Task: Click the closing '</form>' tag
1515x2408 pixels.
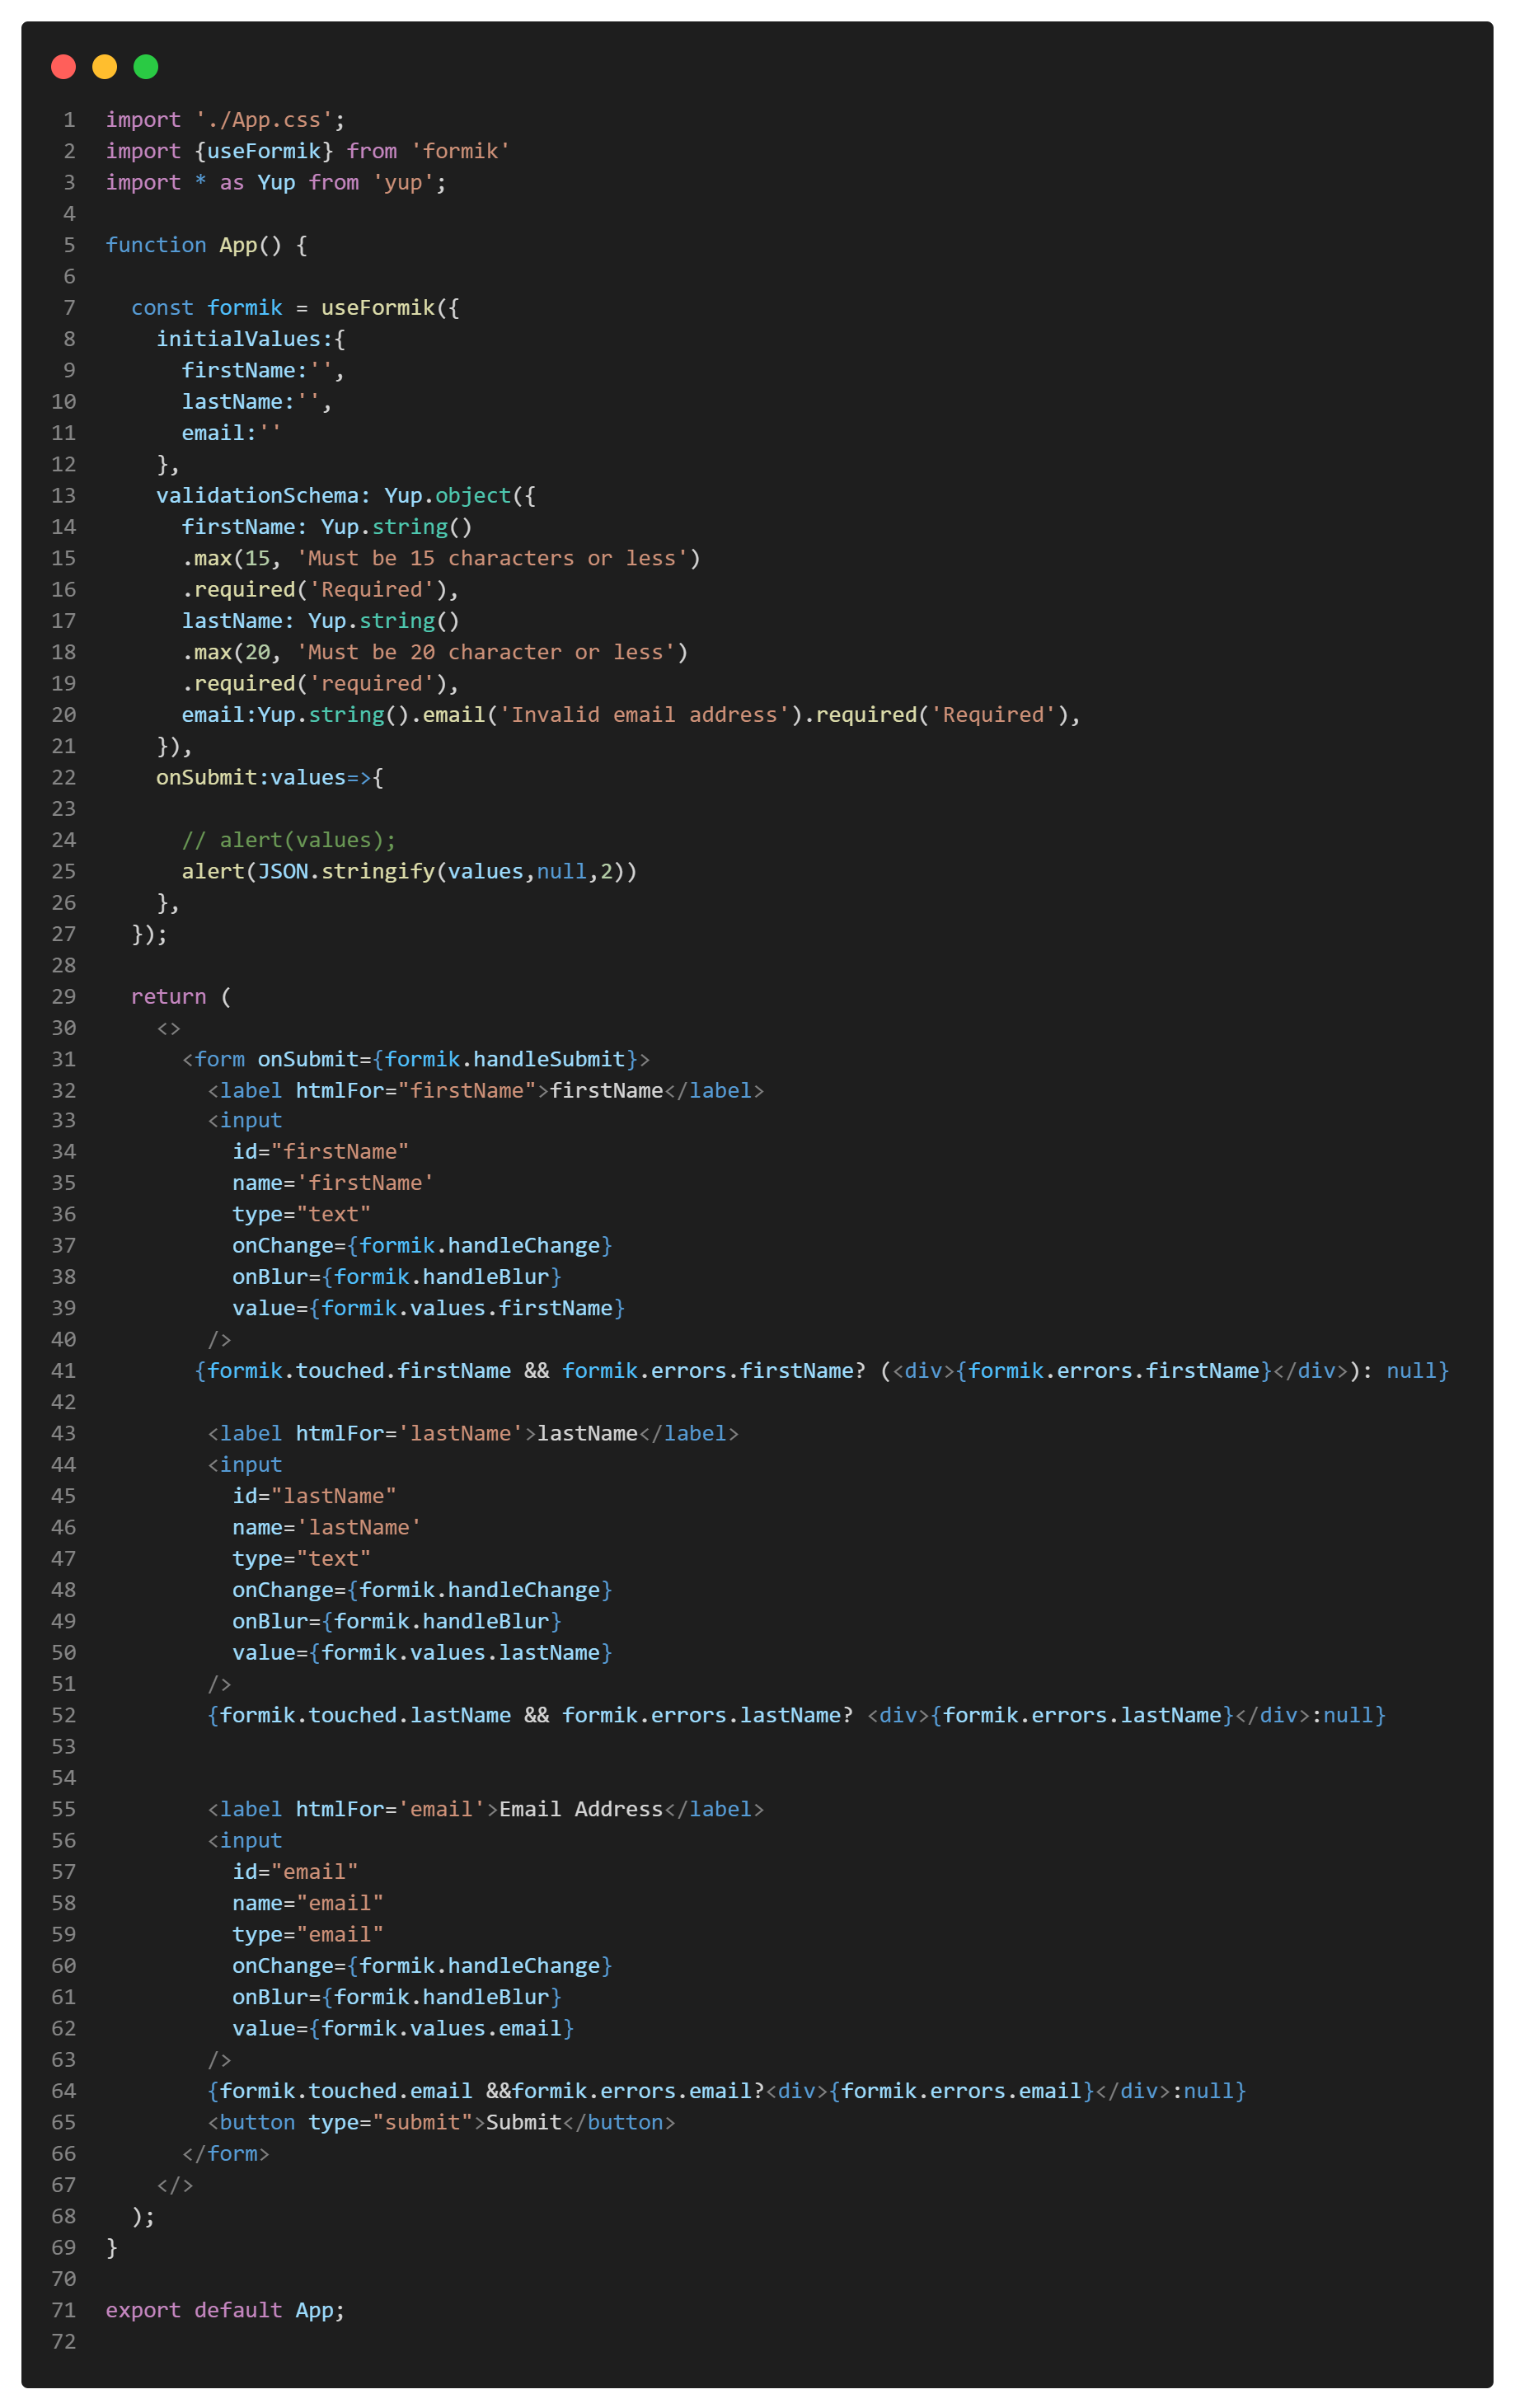Action: [x=226, y=2154]
